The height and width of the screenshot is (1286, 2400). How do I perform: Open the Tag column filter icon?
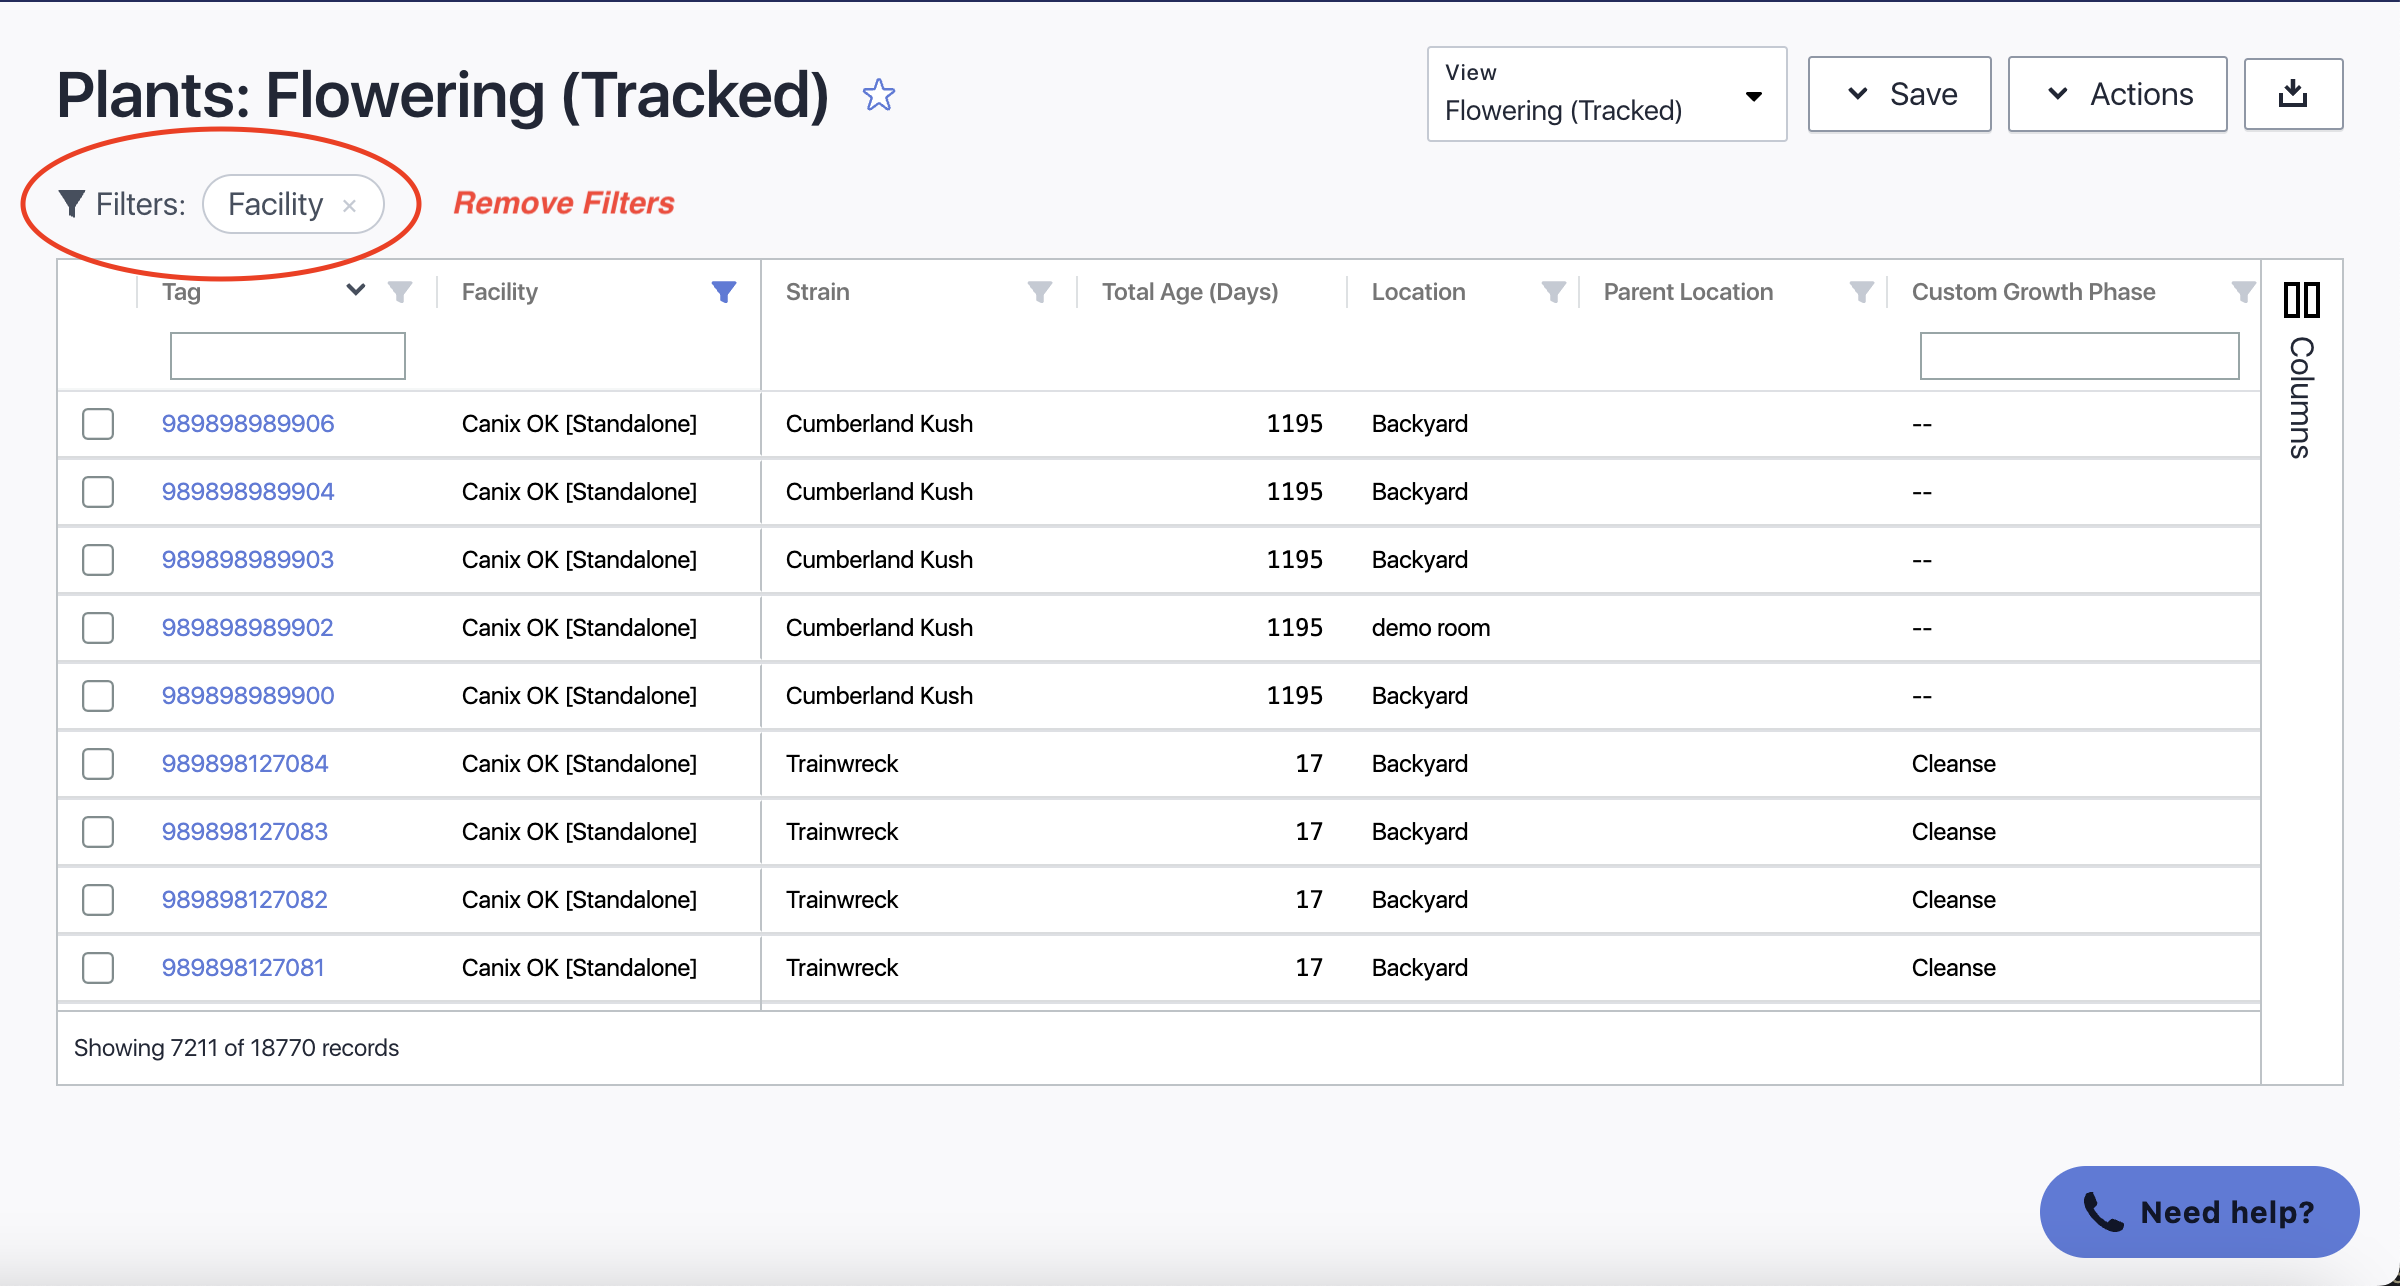(400, 292)
